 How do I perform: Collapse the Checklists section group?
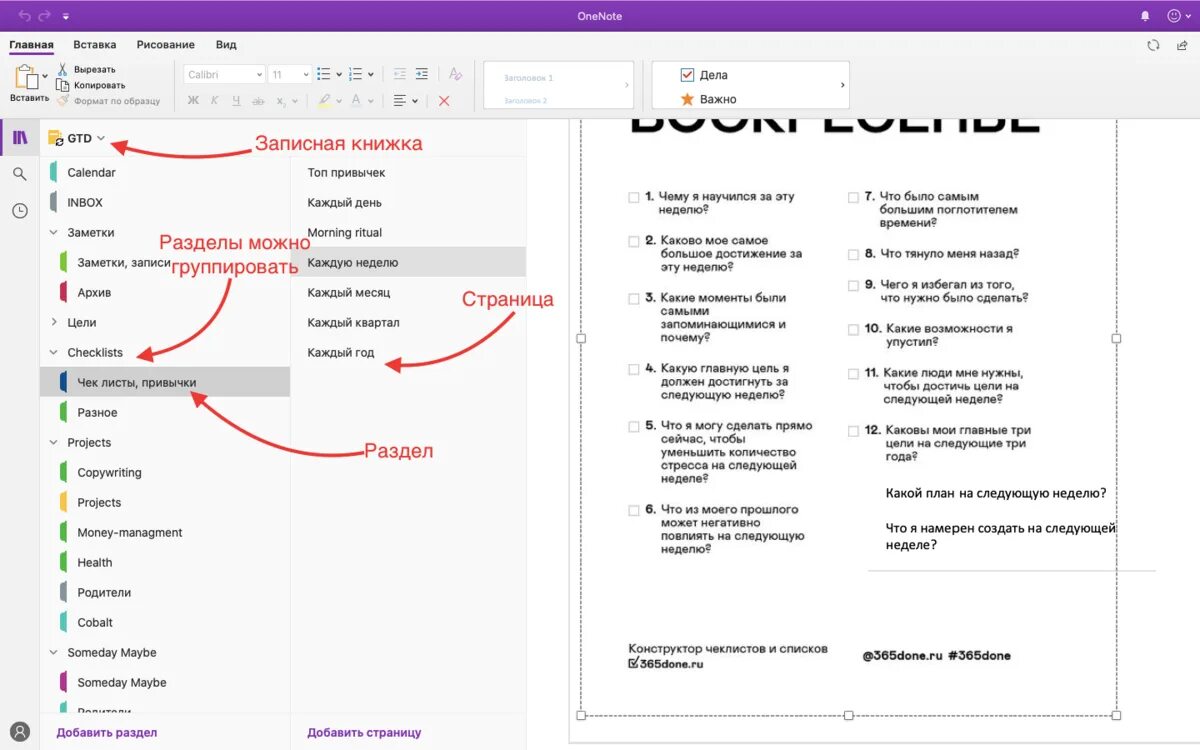point(54,352)
